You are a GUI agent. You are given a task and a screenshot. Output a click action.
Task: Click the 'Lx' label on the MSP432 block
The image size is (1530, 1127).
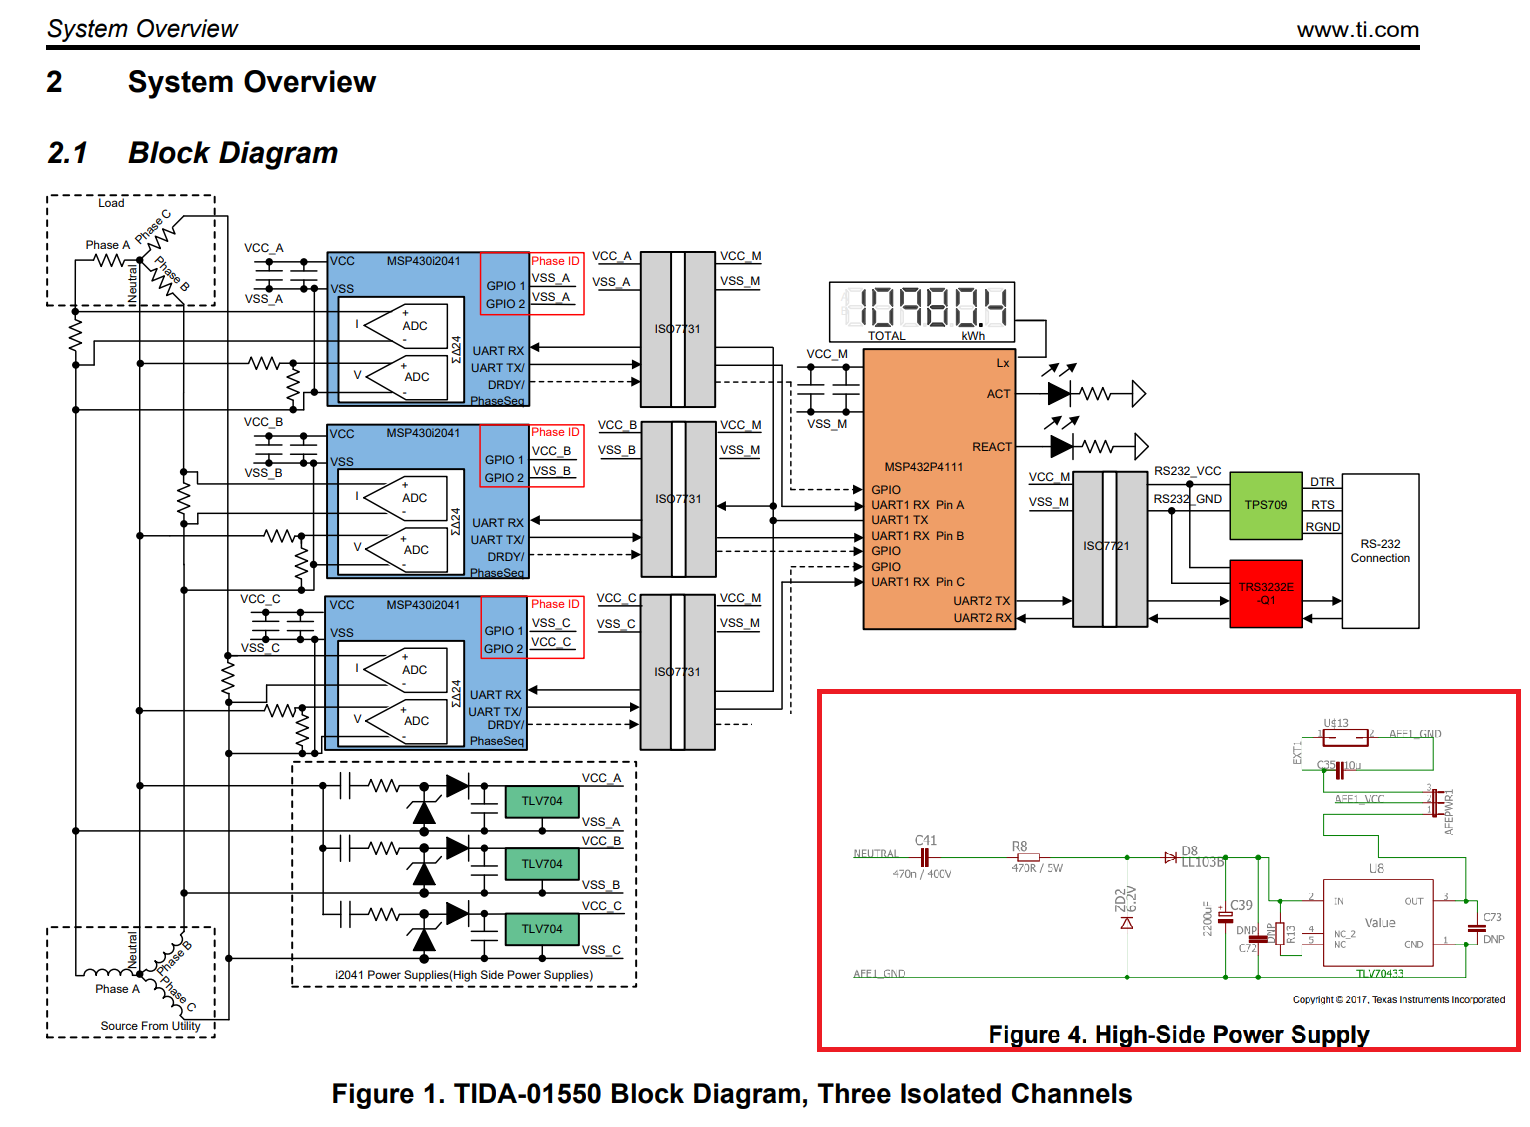click(x=1002, y=363)
